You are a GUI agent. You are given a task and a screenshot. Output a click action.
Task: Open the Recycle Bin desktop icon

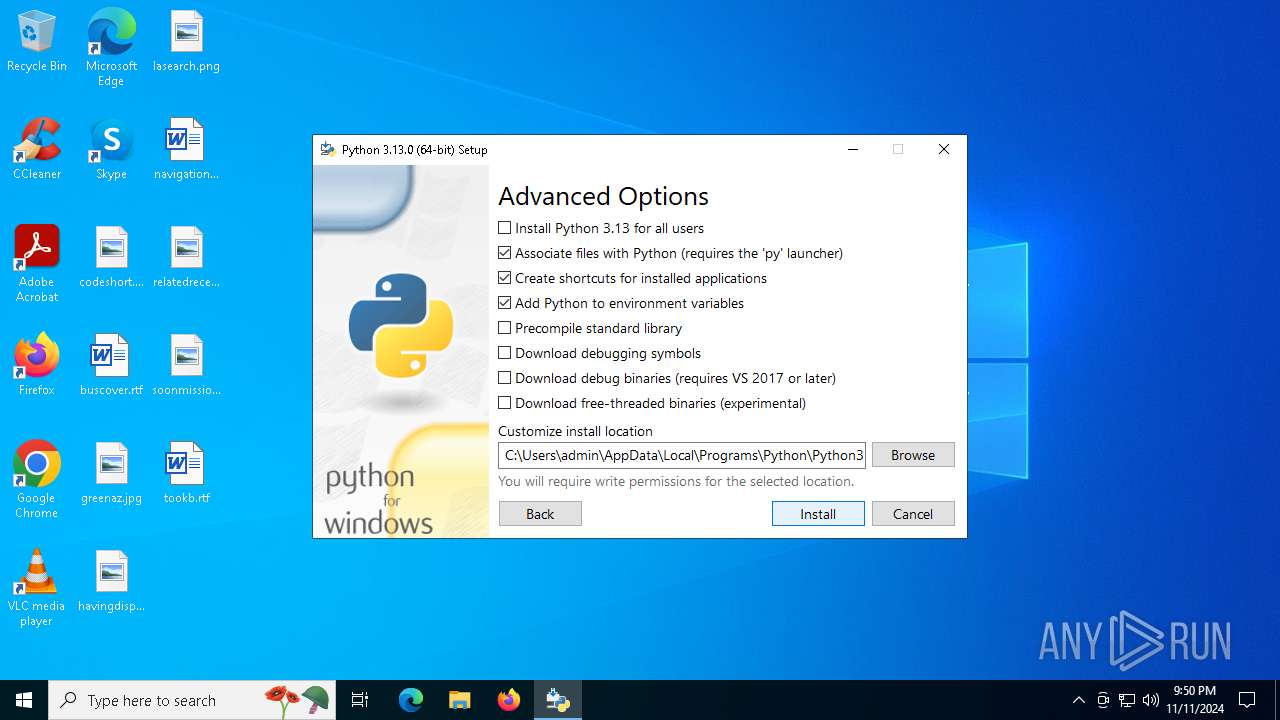[x=37, y=42]
